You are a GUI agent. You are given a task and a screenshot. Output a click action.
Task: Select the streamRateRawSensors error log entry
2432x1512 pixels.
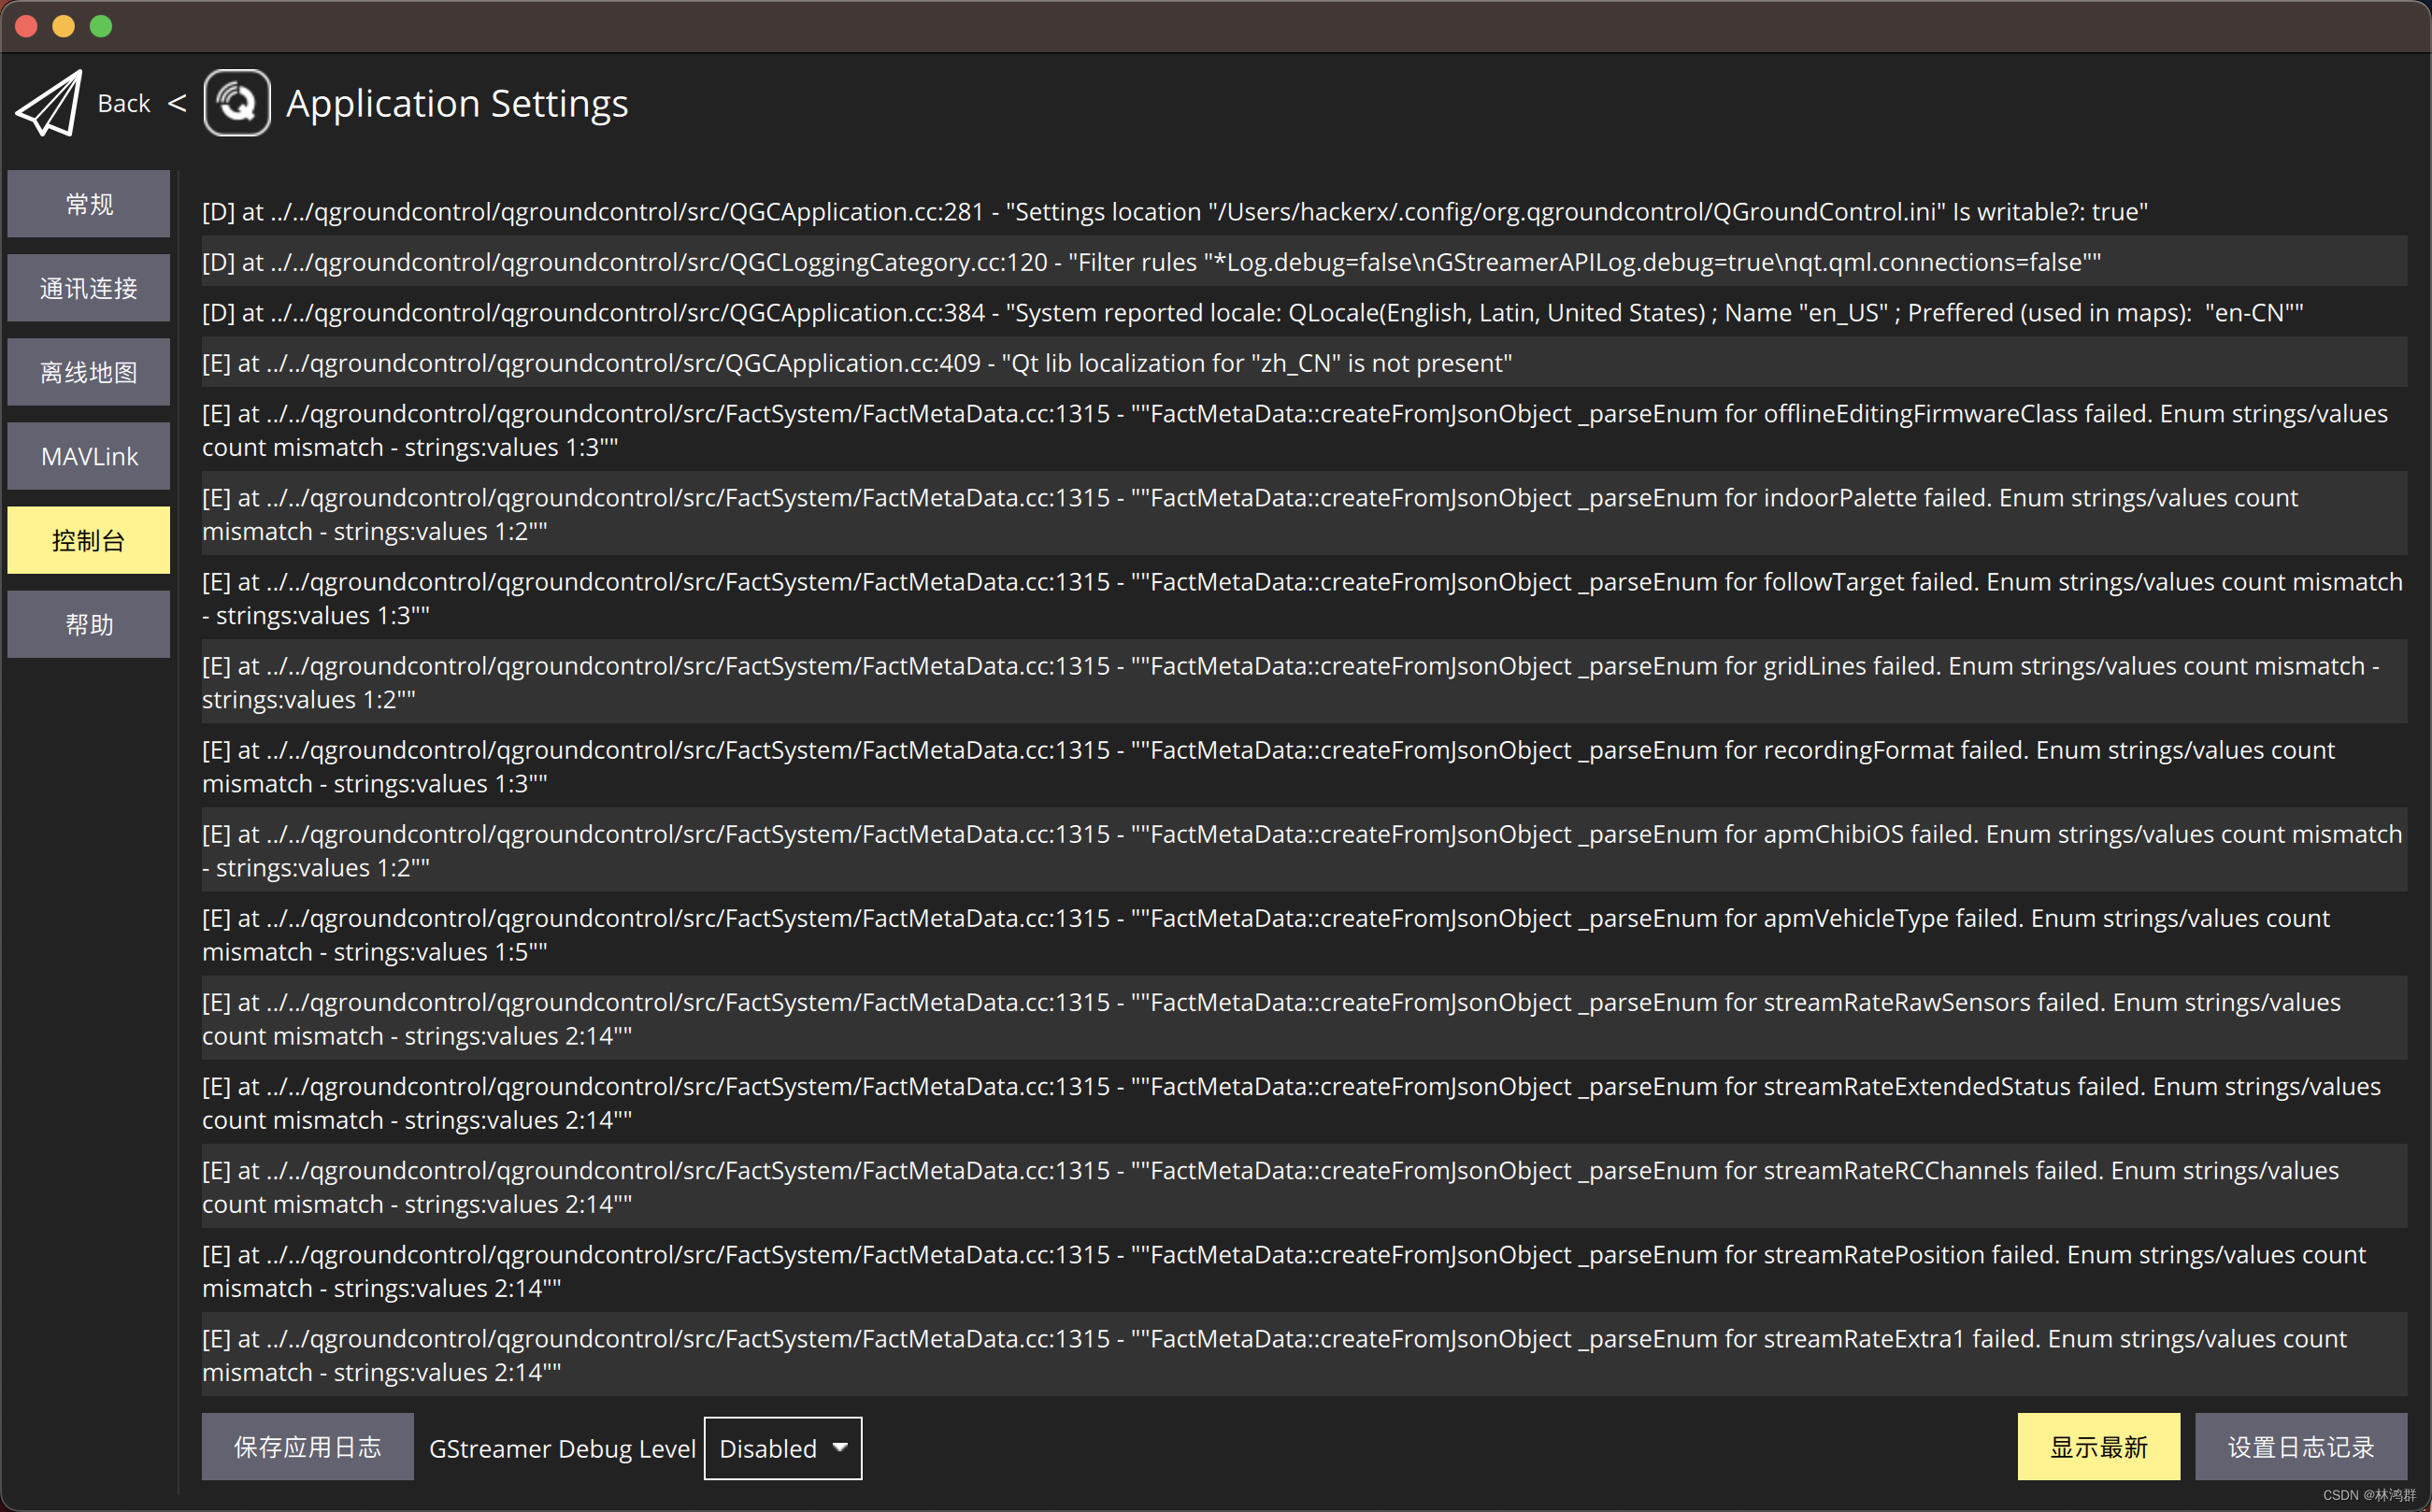point(1304,1018)
